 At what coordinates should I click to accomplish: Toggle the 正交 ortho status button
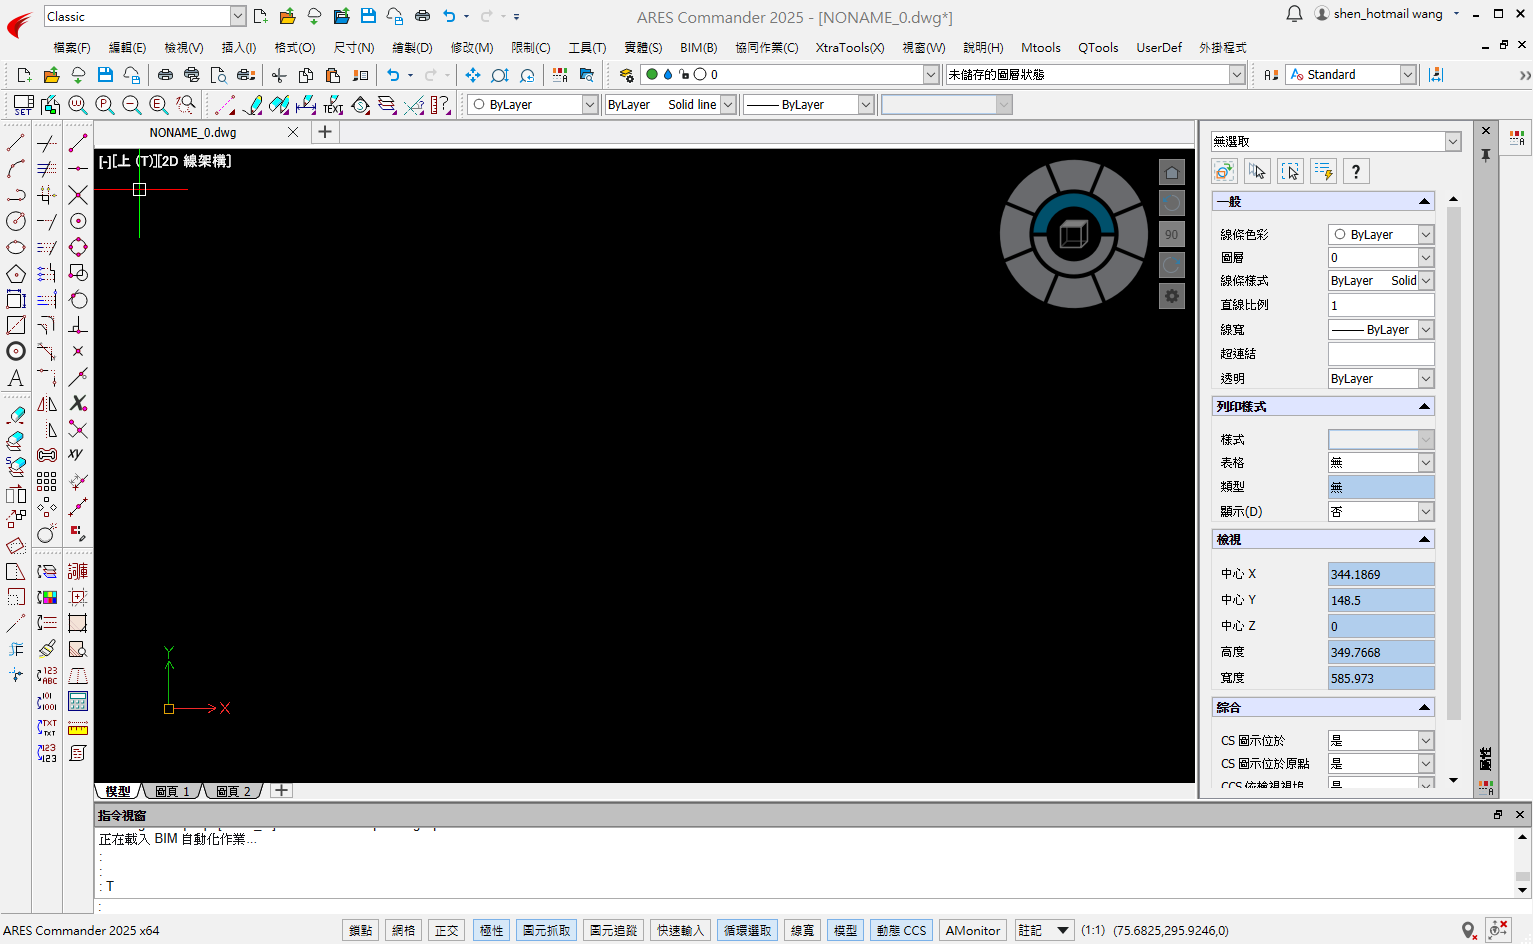[x=446, y=930]
